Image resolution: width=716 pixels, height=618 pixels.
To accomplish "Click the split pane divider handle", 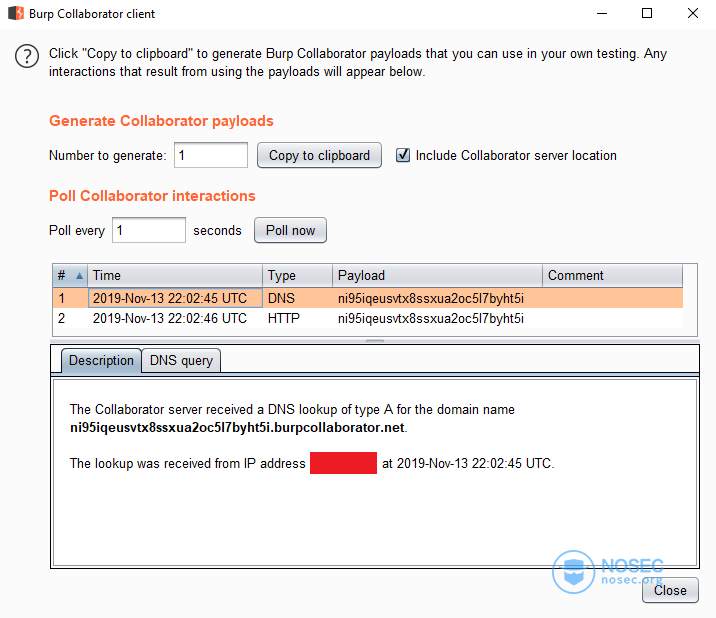I will 375,341.
